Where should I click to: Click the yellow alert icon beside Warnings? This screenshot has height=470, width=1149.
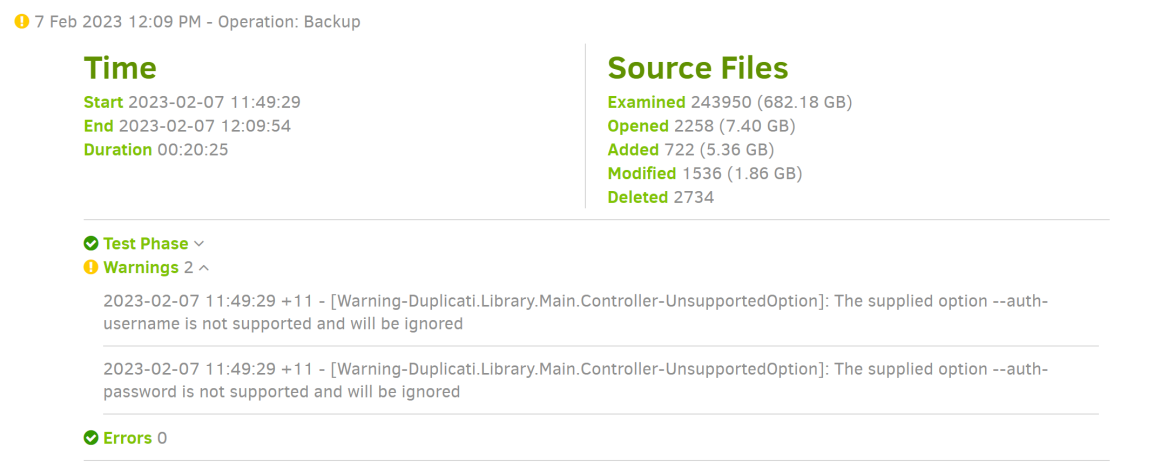91,268
